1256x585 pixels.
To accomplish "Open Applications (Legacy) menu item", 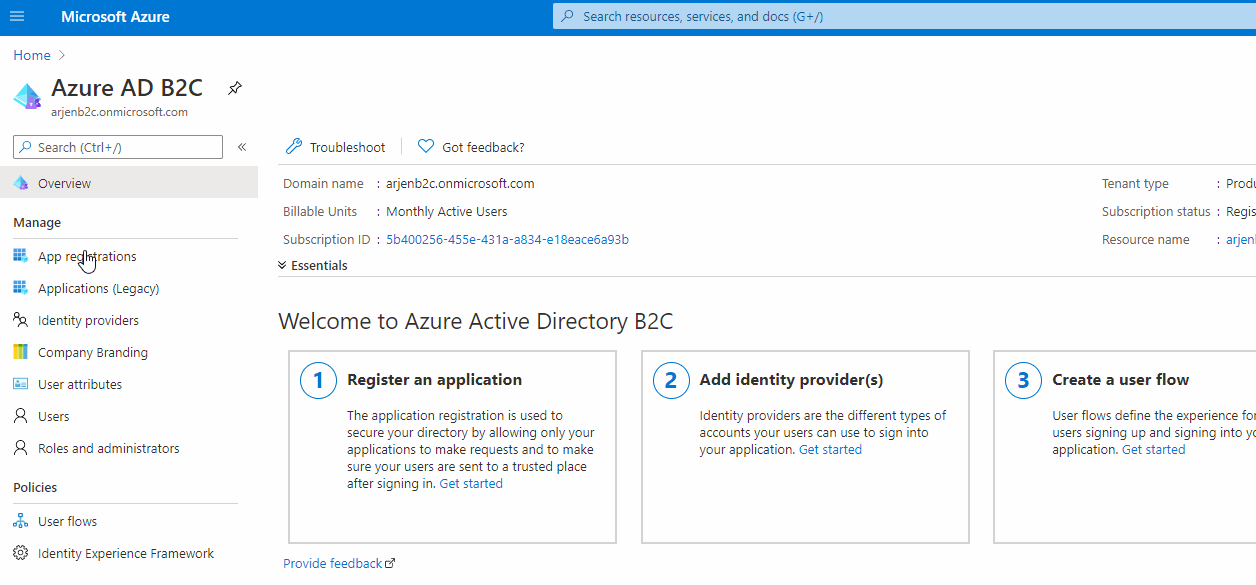I will tap(98, 288).
